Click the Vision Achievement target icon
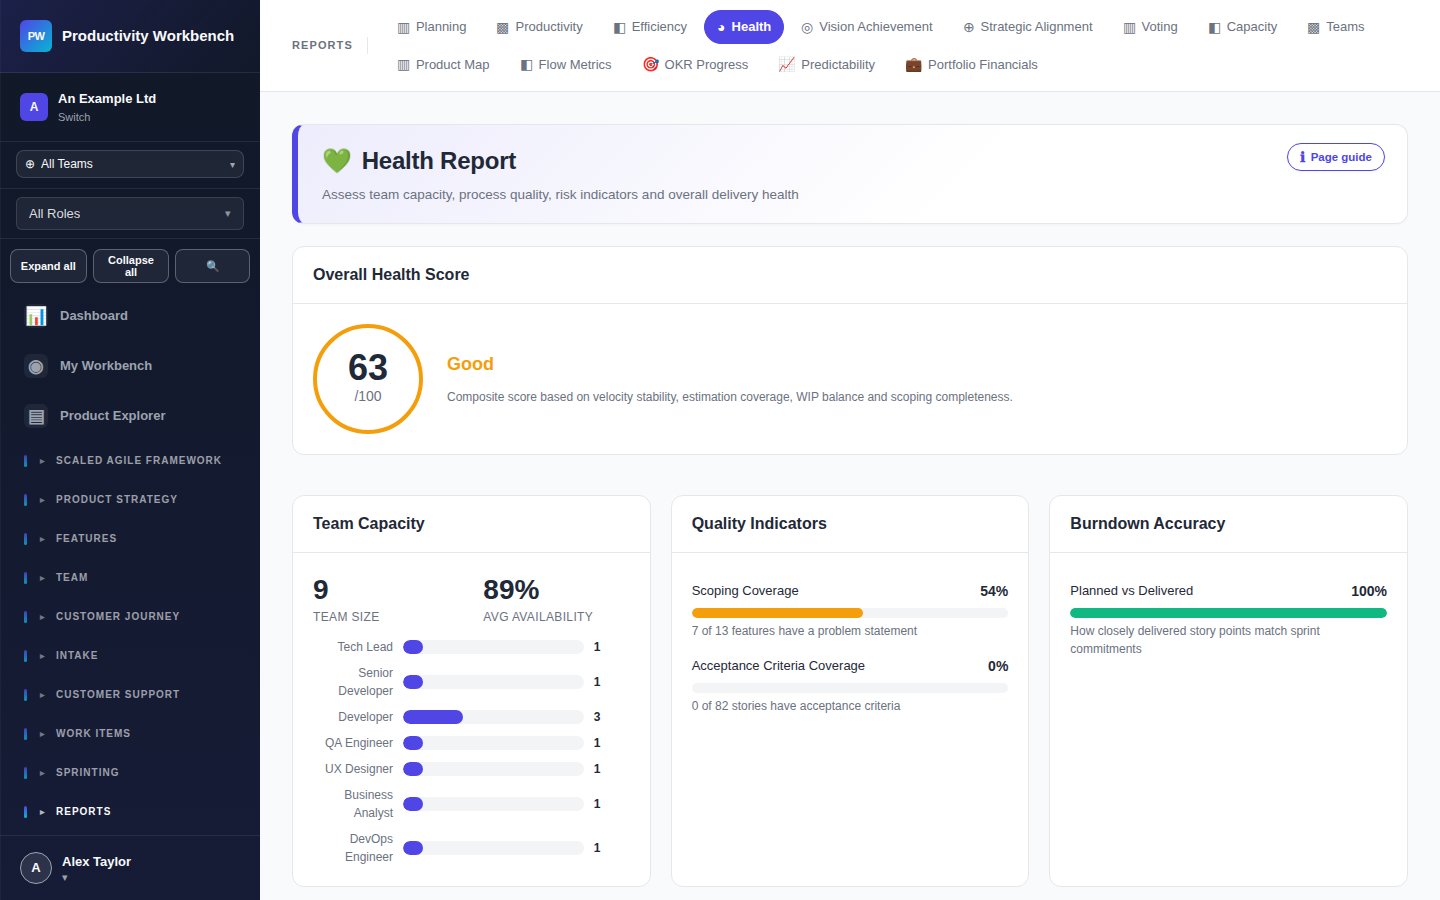The image size is (1440, 900). (x=807, y=28)
